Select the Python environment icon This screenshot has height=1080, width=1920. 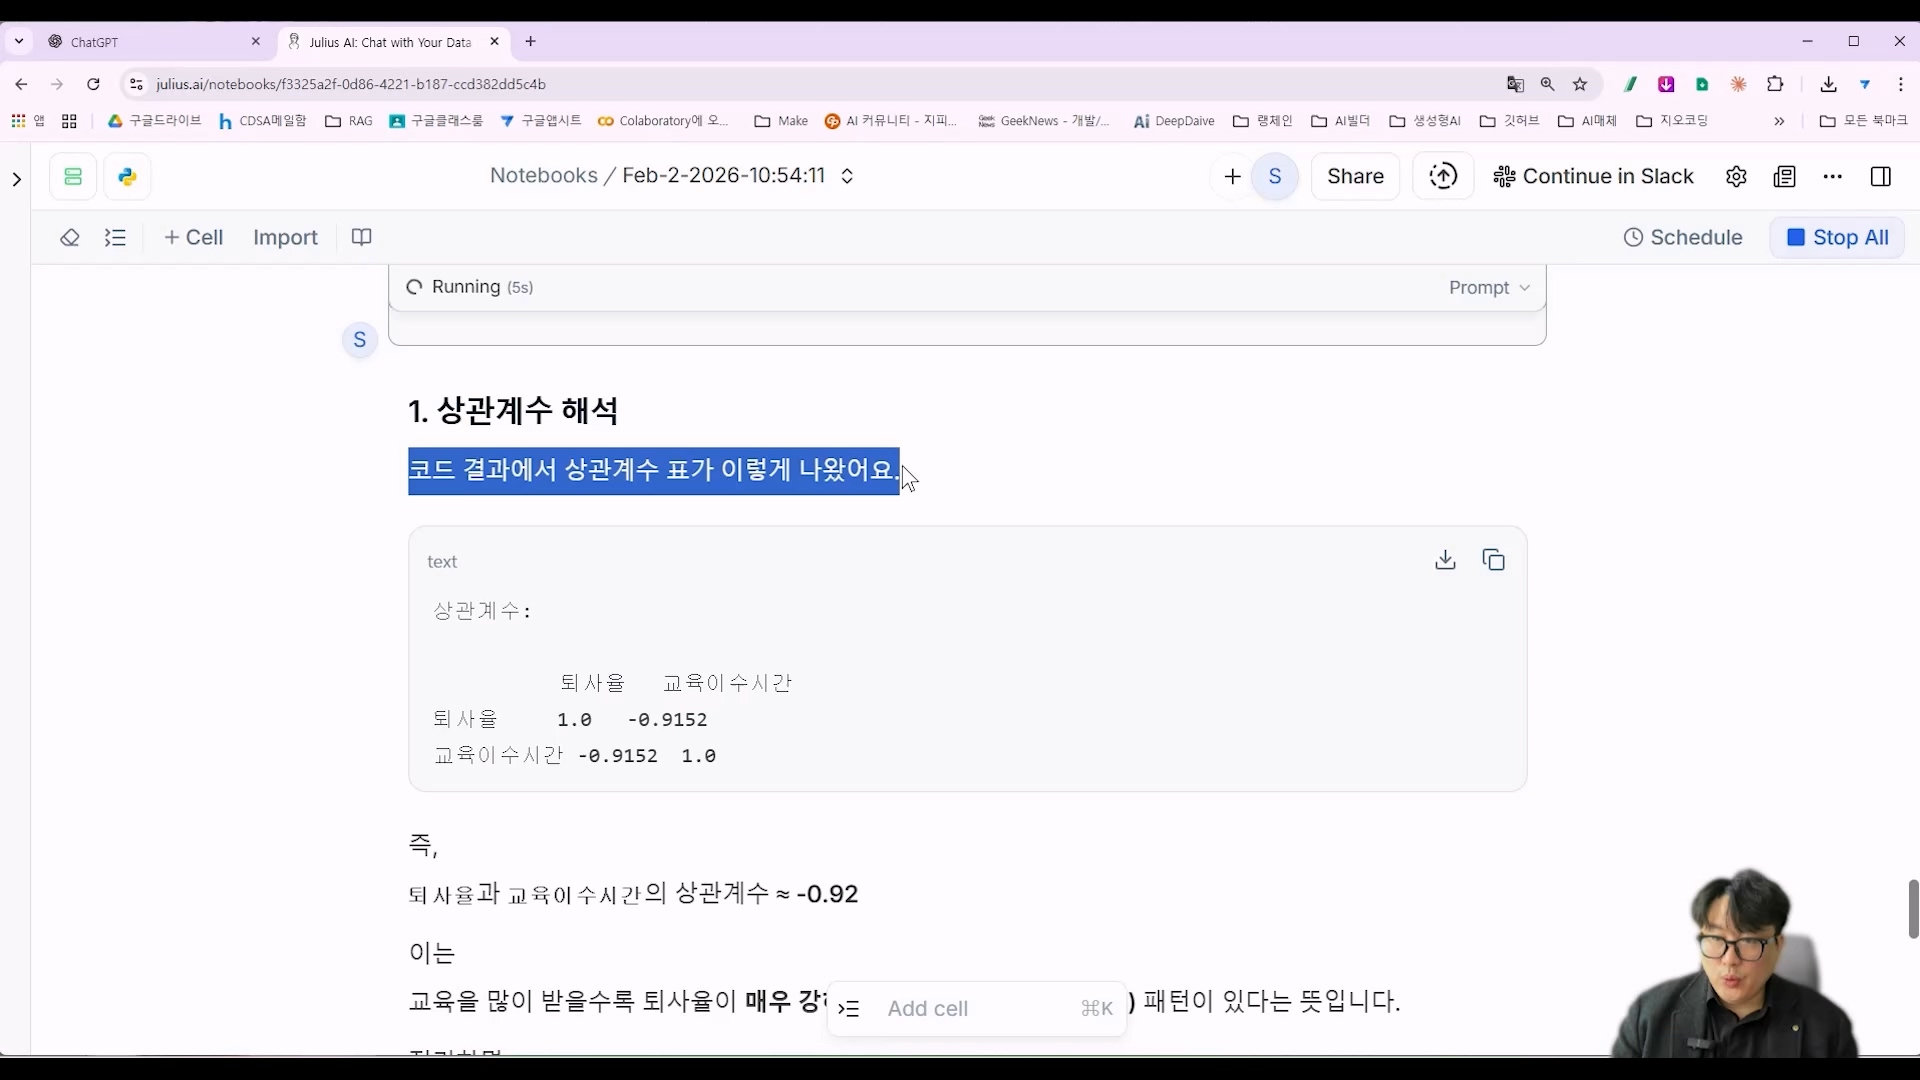[127, 176]
